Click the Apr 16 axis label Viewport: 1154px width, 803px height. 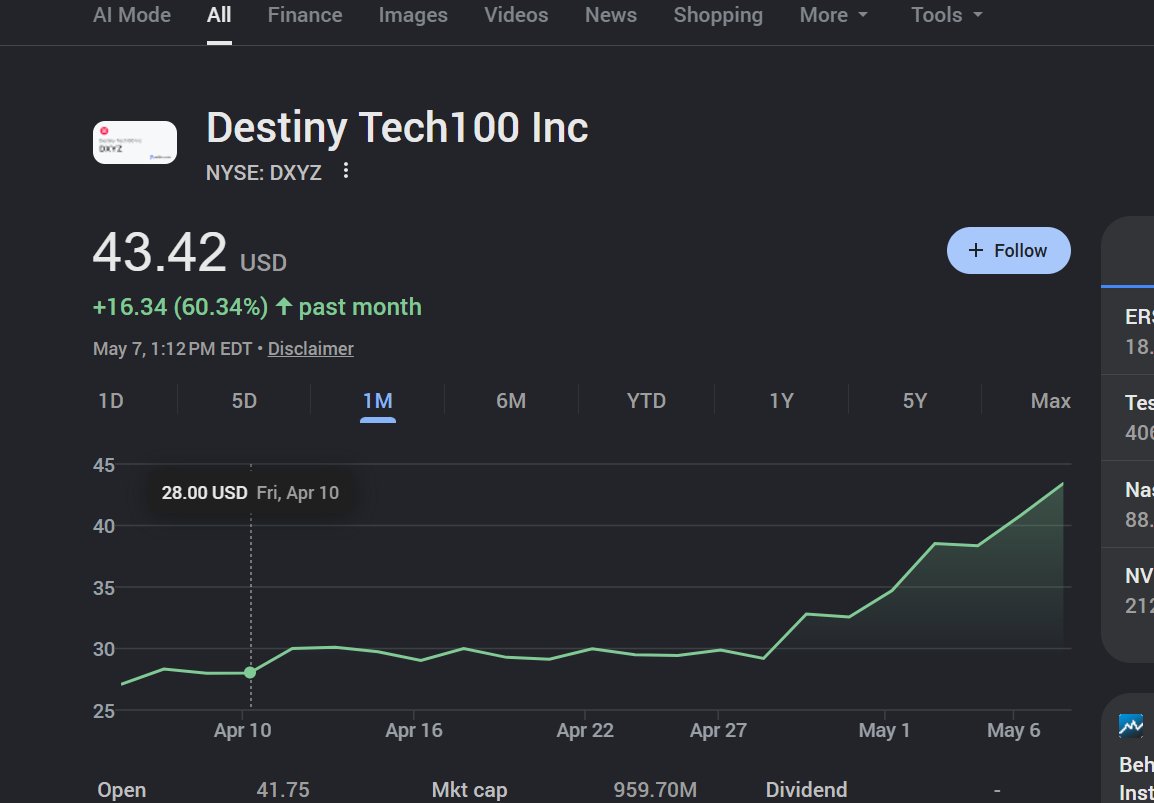pyautogui.click(x=414, y=730)
